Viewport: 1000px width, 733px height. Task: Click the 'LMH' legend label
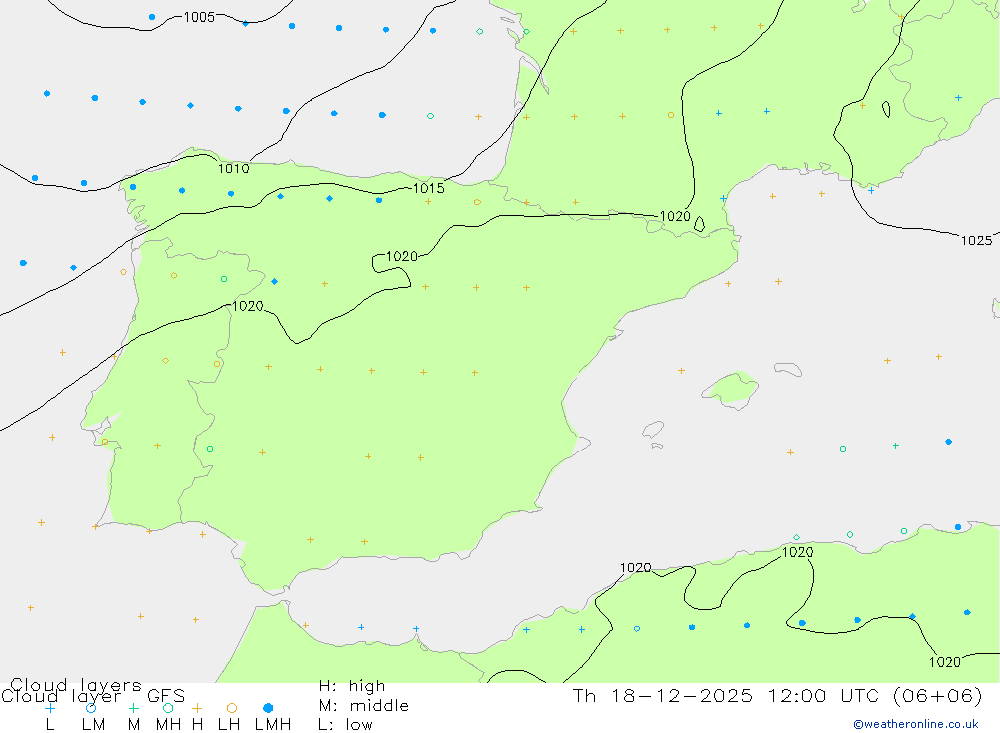273,725
